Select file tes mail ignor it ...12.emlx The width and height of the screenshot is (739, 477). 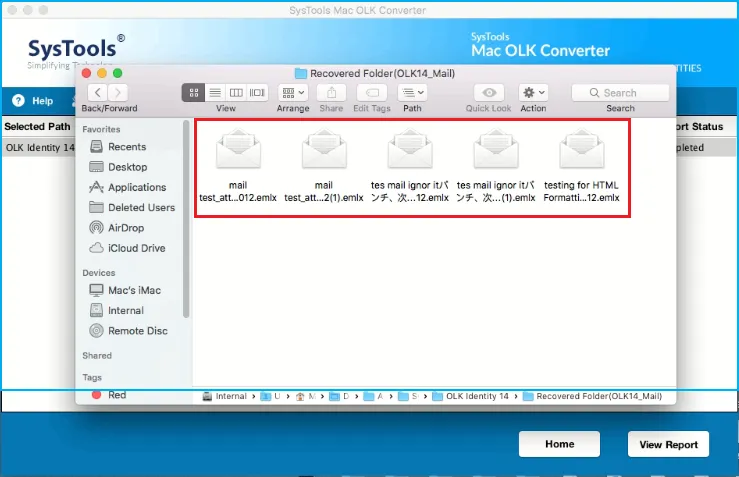tap(410, 165)
